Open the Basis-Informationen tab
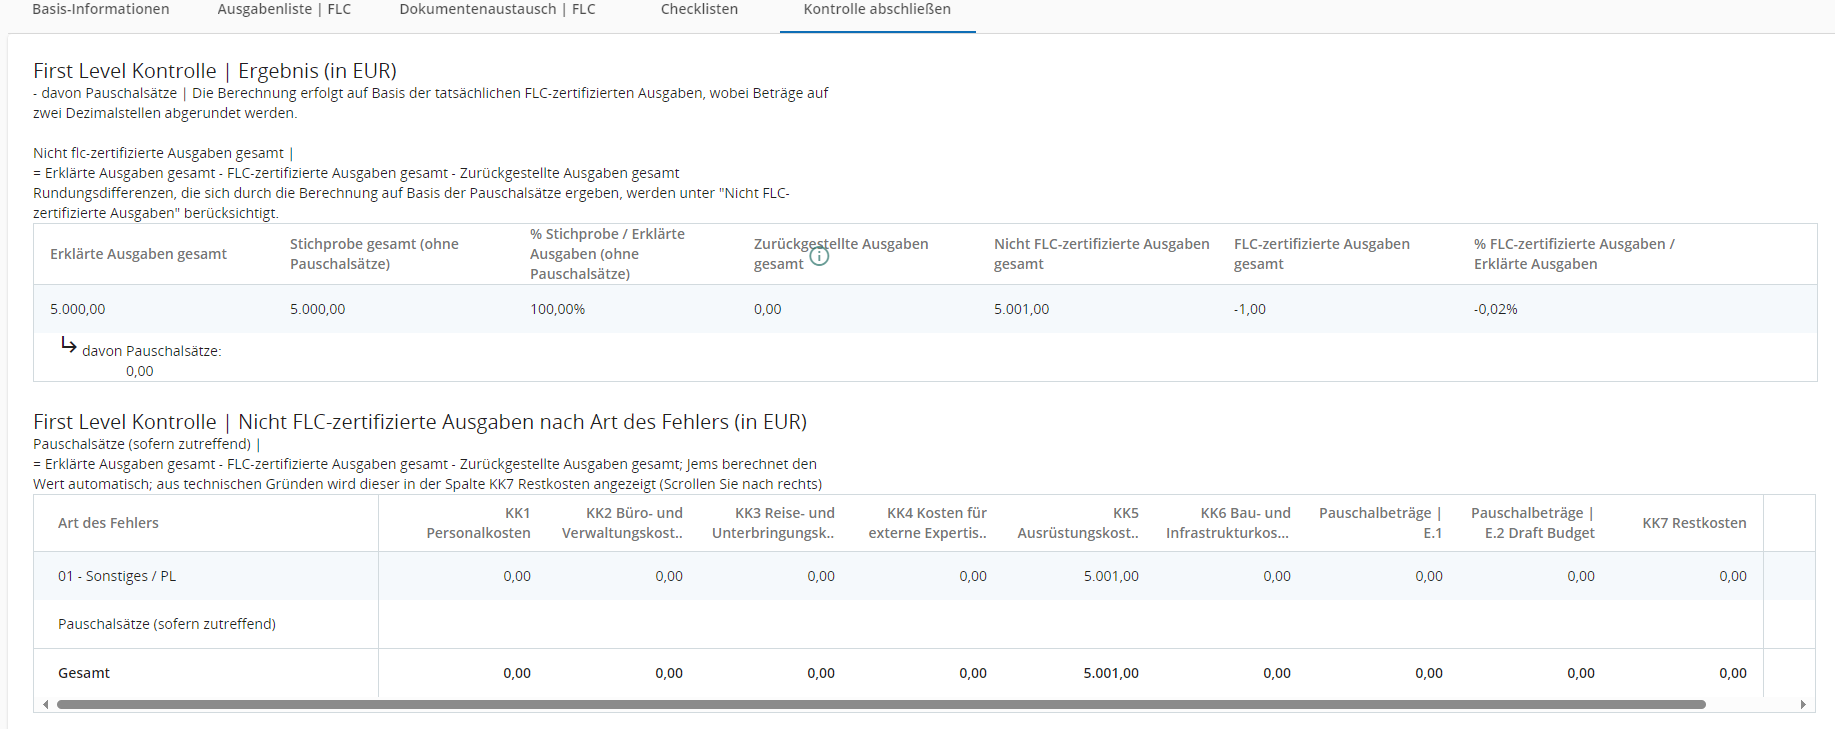The image size is (1835, 729). (101, 10)
